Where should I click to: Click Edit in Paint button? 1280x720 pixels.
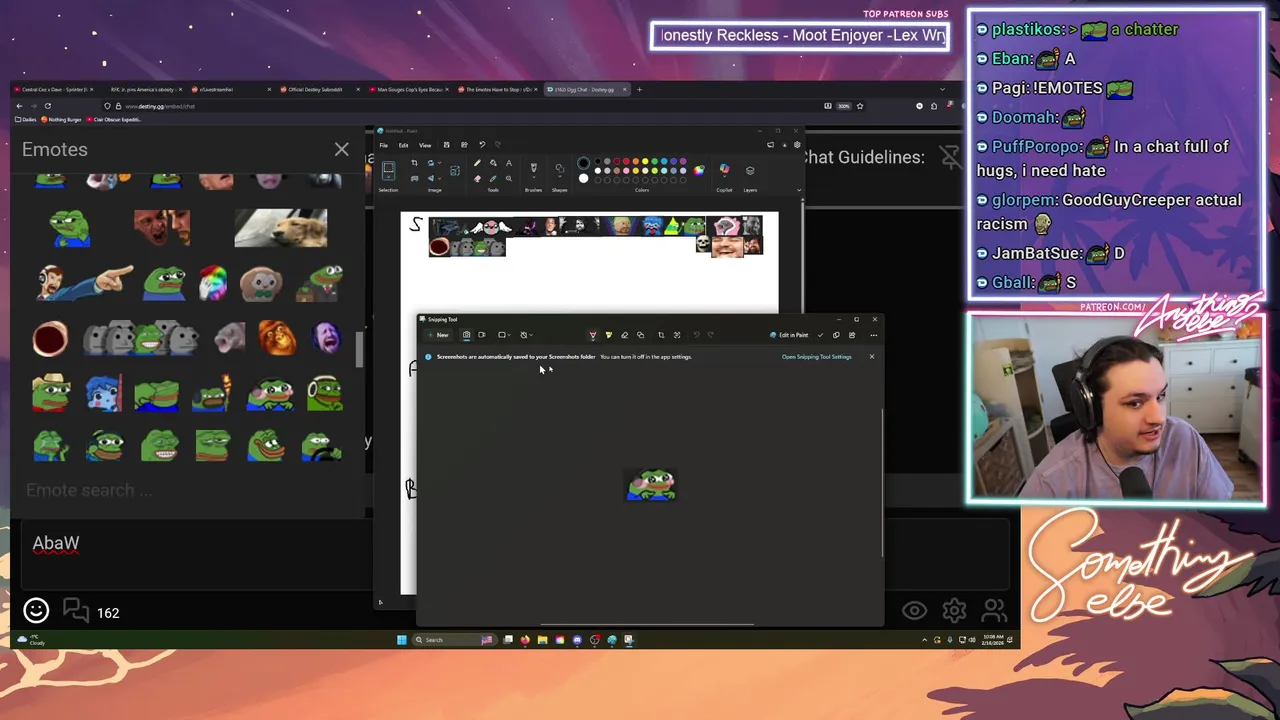tap(790, 335)
